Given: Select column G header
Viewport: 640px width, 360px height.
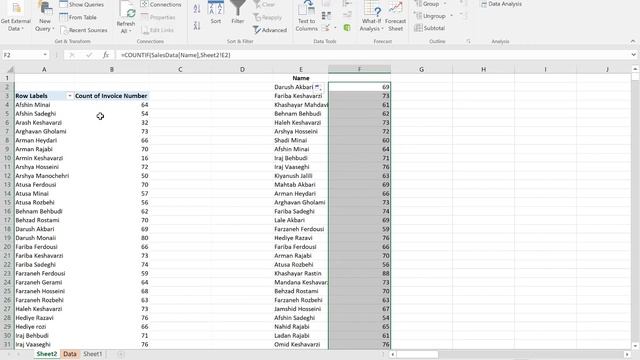Looking at the screenshot, I should (421, 69).
